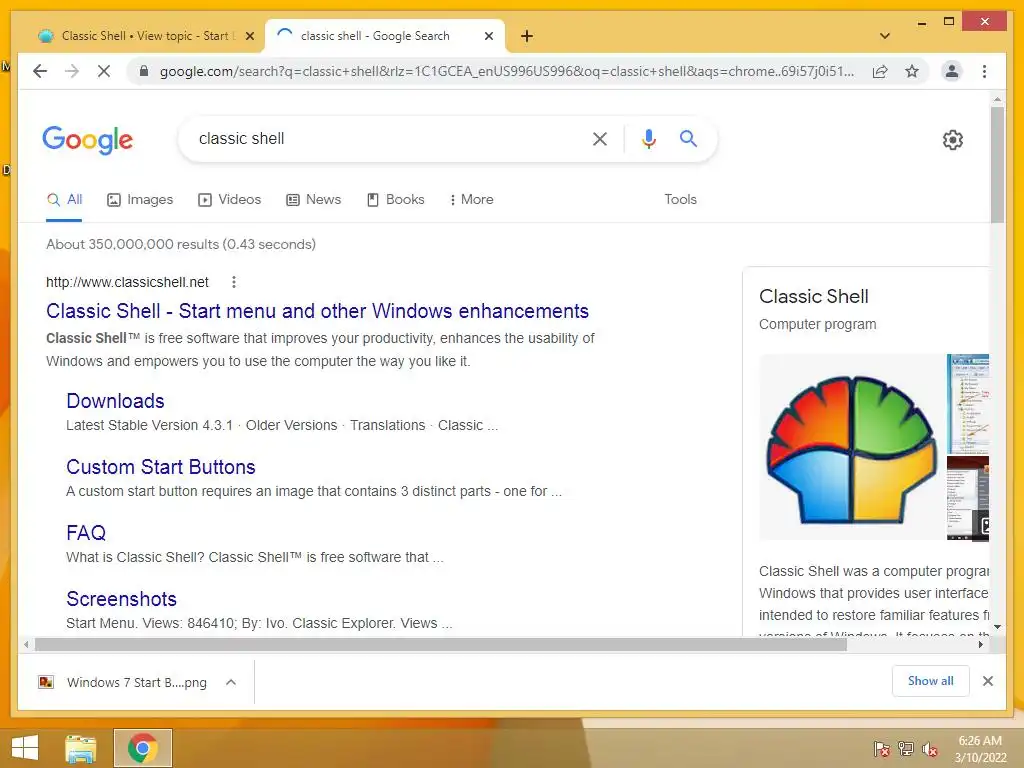Click the vertical scrollbar thumb

click(997, 165)
